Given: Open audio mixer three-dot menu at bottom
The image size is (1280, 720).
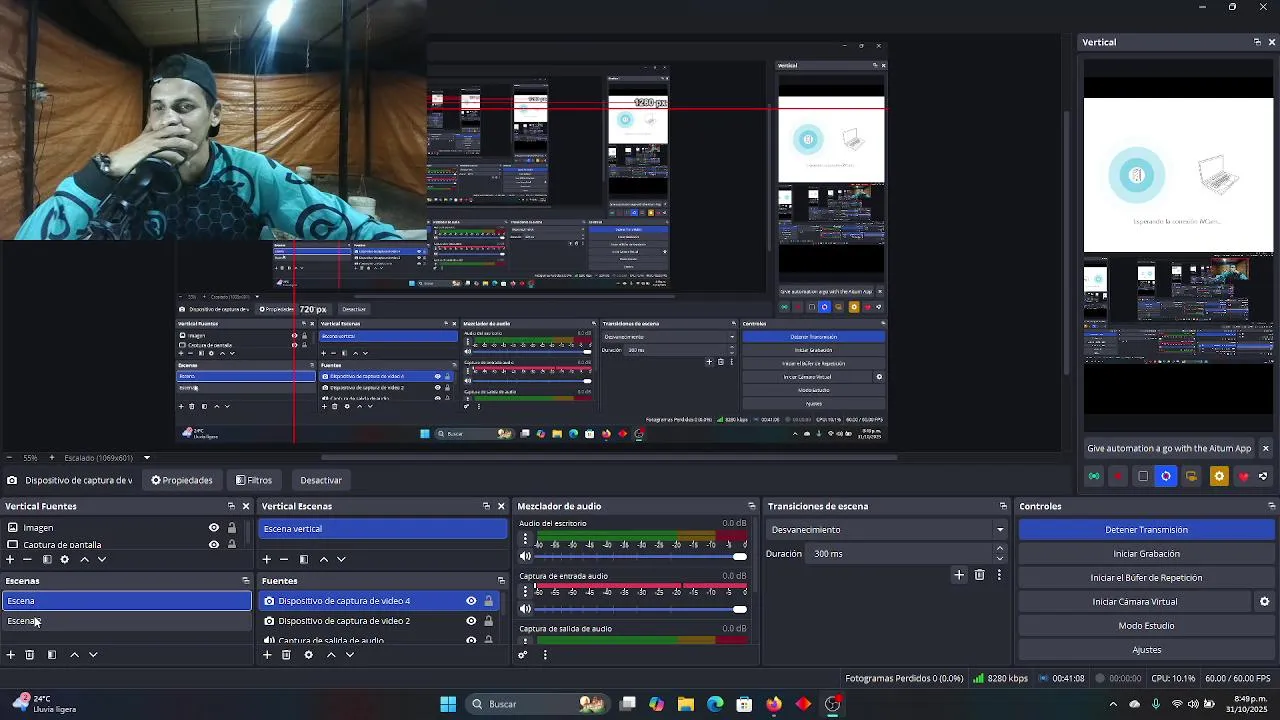Looking at the screenshot, I should click(x=545, y=655).
